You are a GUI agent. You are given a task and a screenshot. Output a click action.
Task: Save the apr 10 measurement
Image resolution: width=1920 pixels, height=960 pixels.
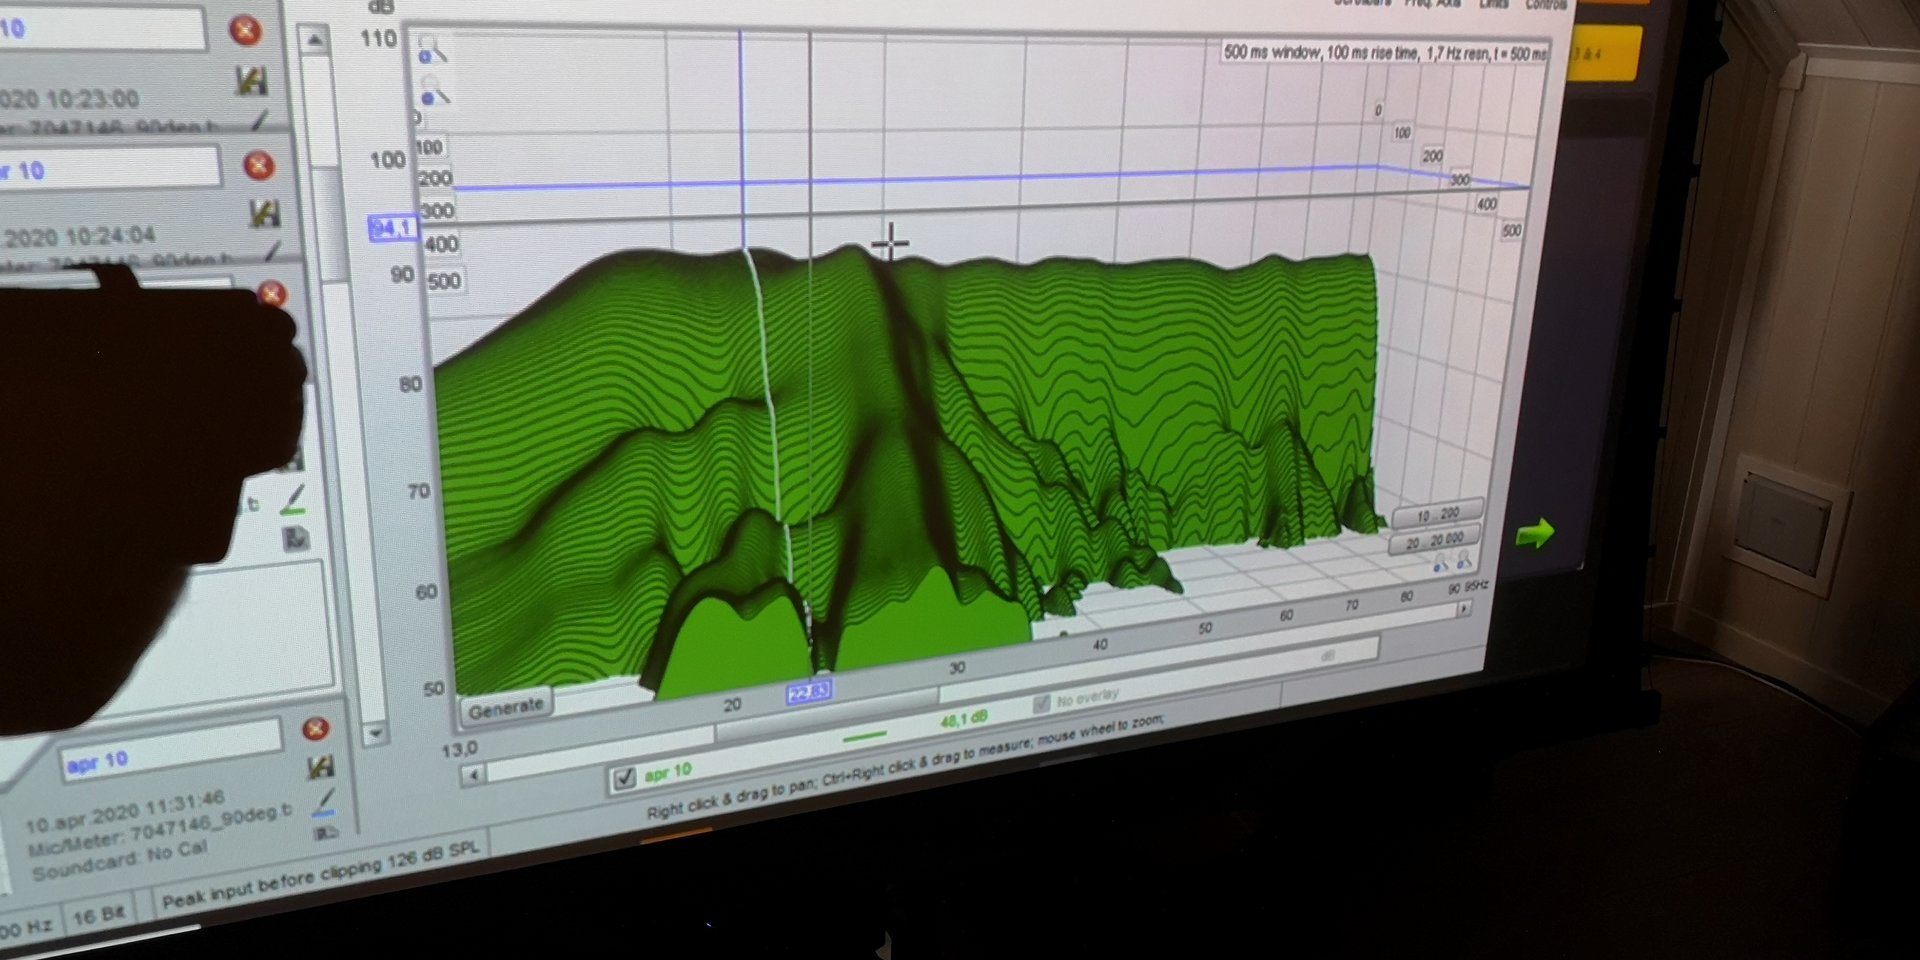[x=320, y=767]
